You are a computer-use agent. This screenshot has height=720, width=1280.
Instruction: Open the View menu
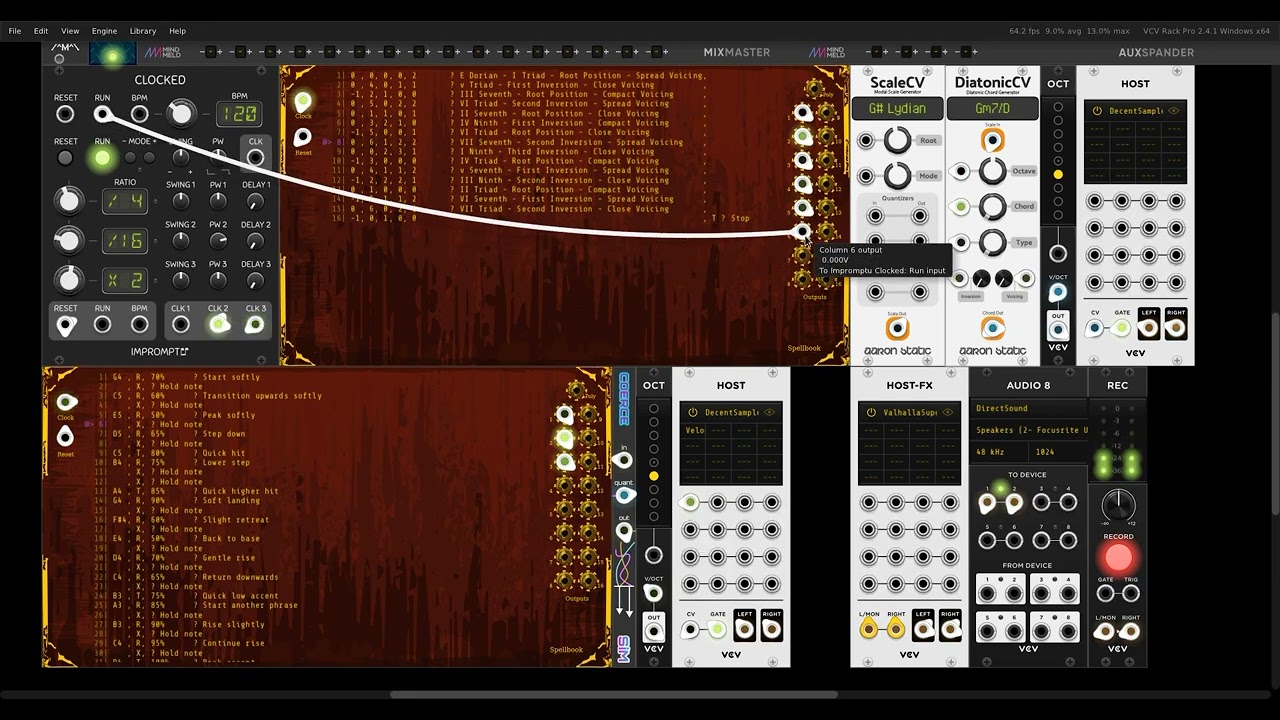pyautogui.click(x=70, y=31)
